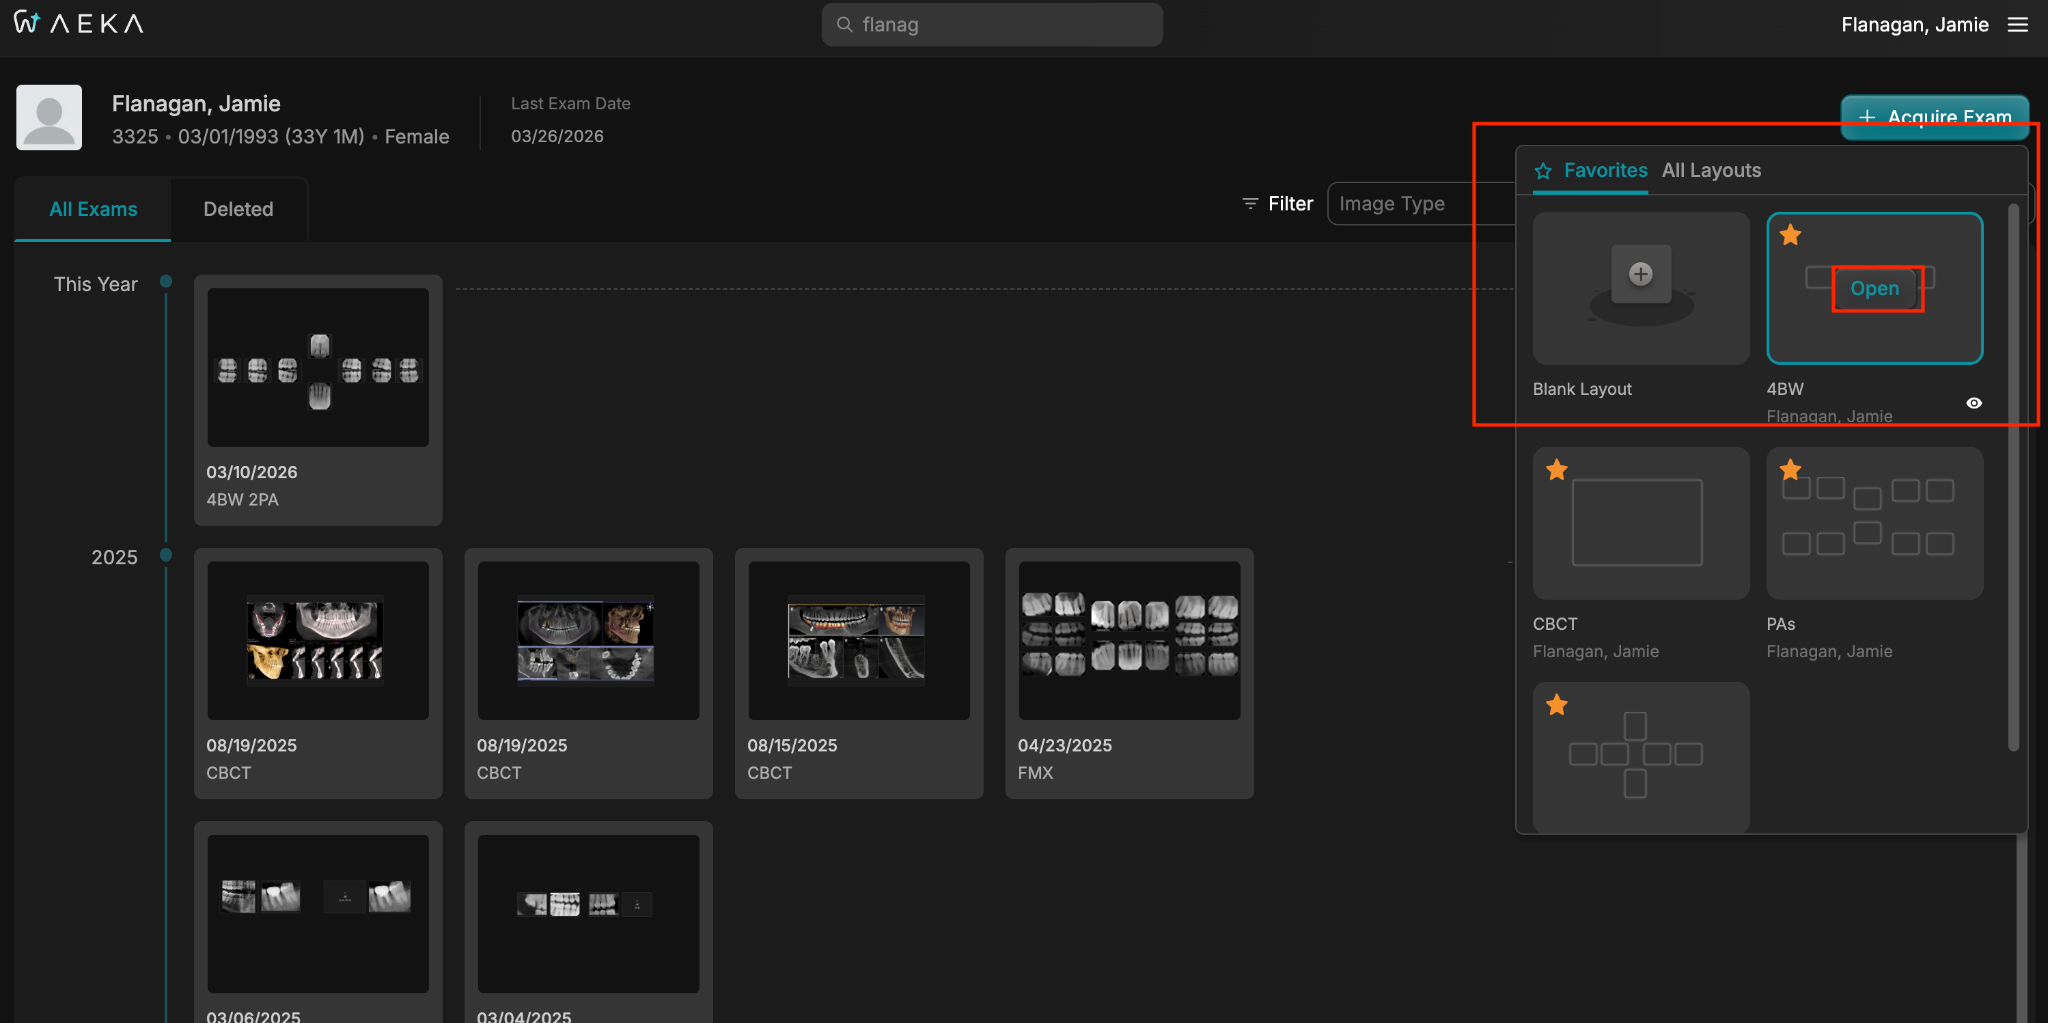Click the 4BW layout name label

coord(1785,389)
